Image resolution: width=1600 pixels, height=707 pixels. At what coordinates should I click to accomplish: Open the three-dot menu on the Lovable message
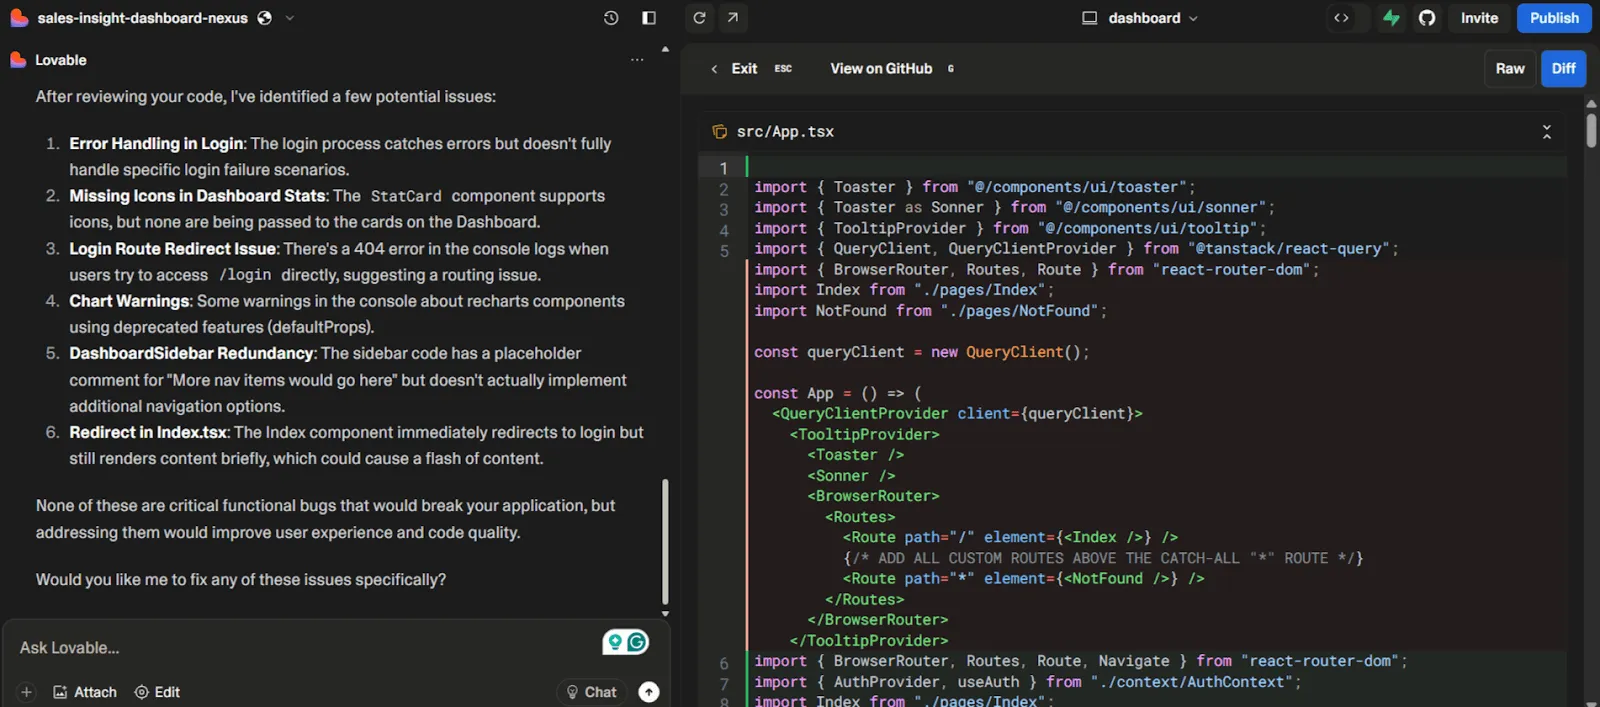coord(637,60)
